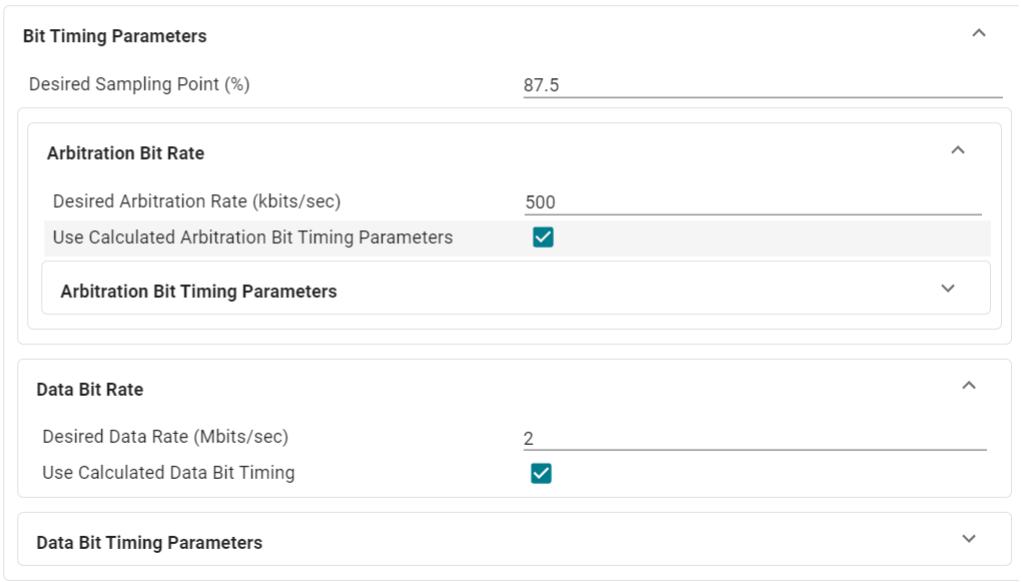1022x582 pixels.
Task: Click the Desired Arbitration Rate value field
Action: coord(752,202)
